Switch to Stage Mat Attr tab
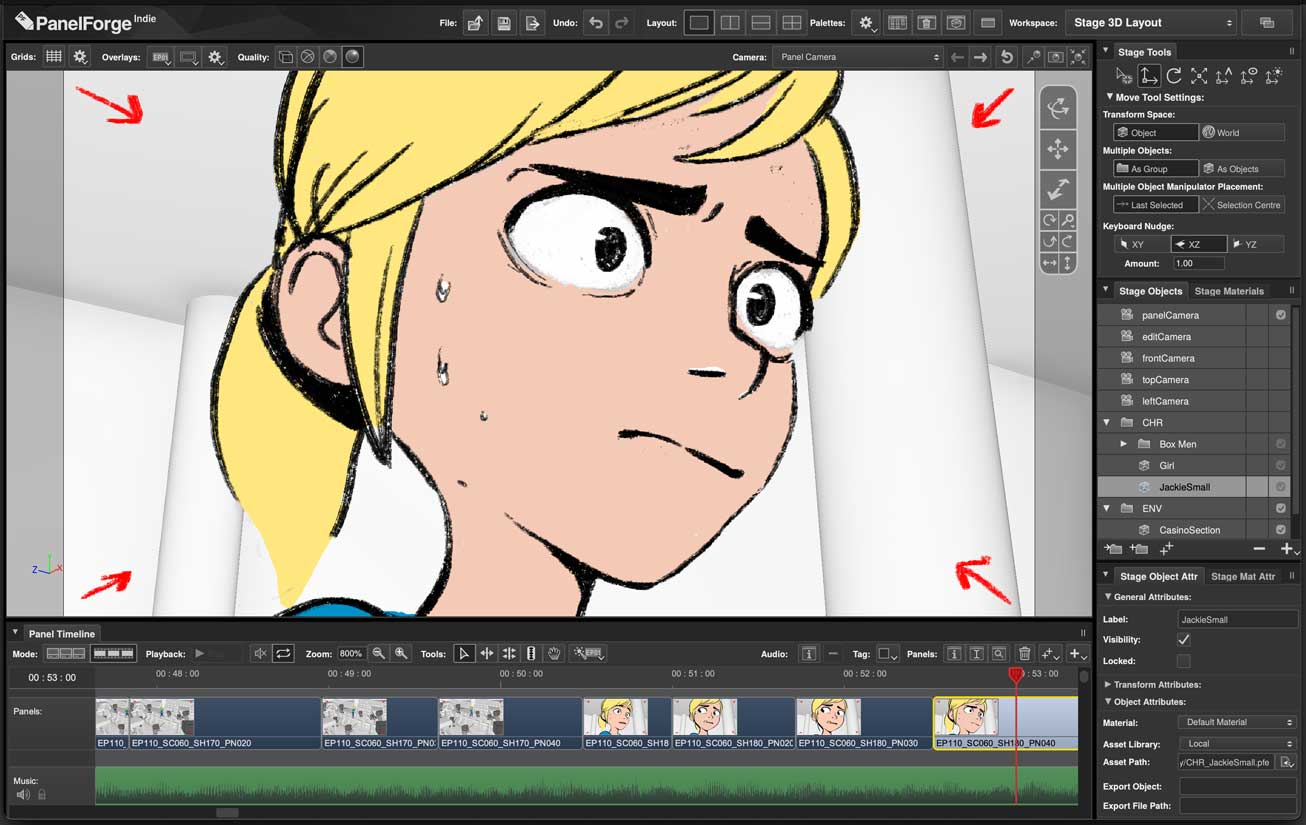This screenshot has width=1306, height=825. click(1243, 576)
